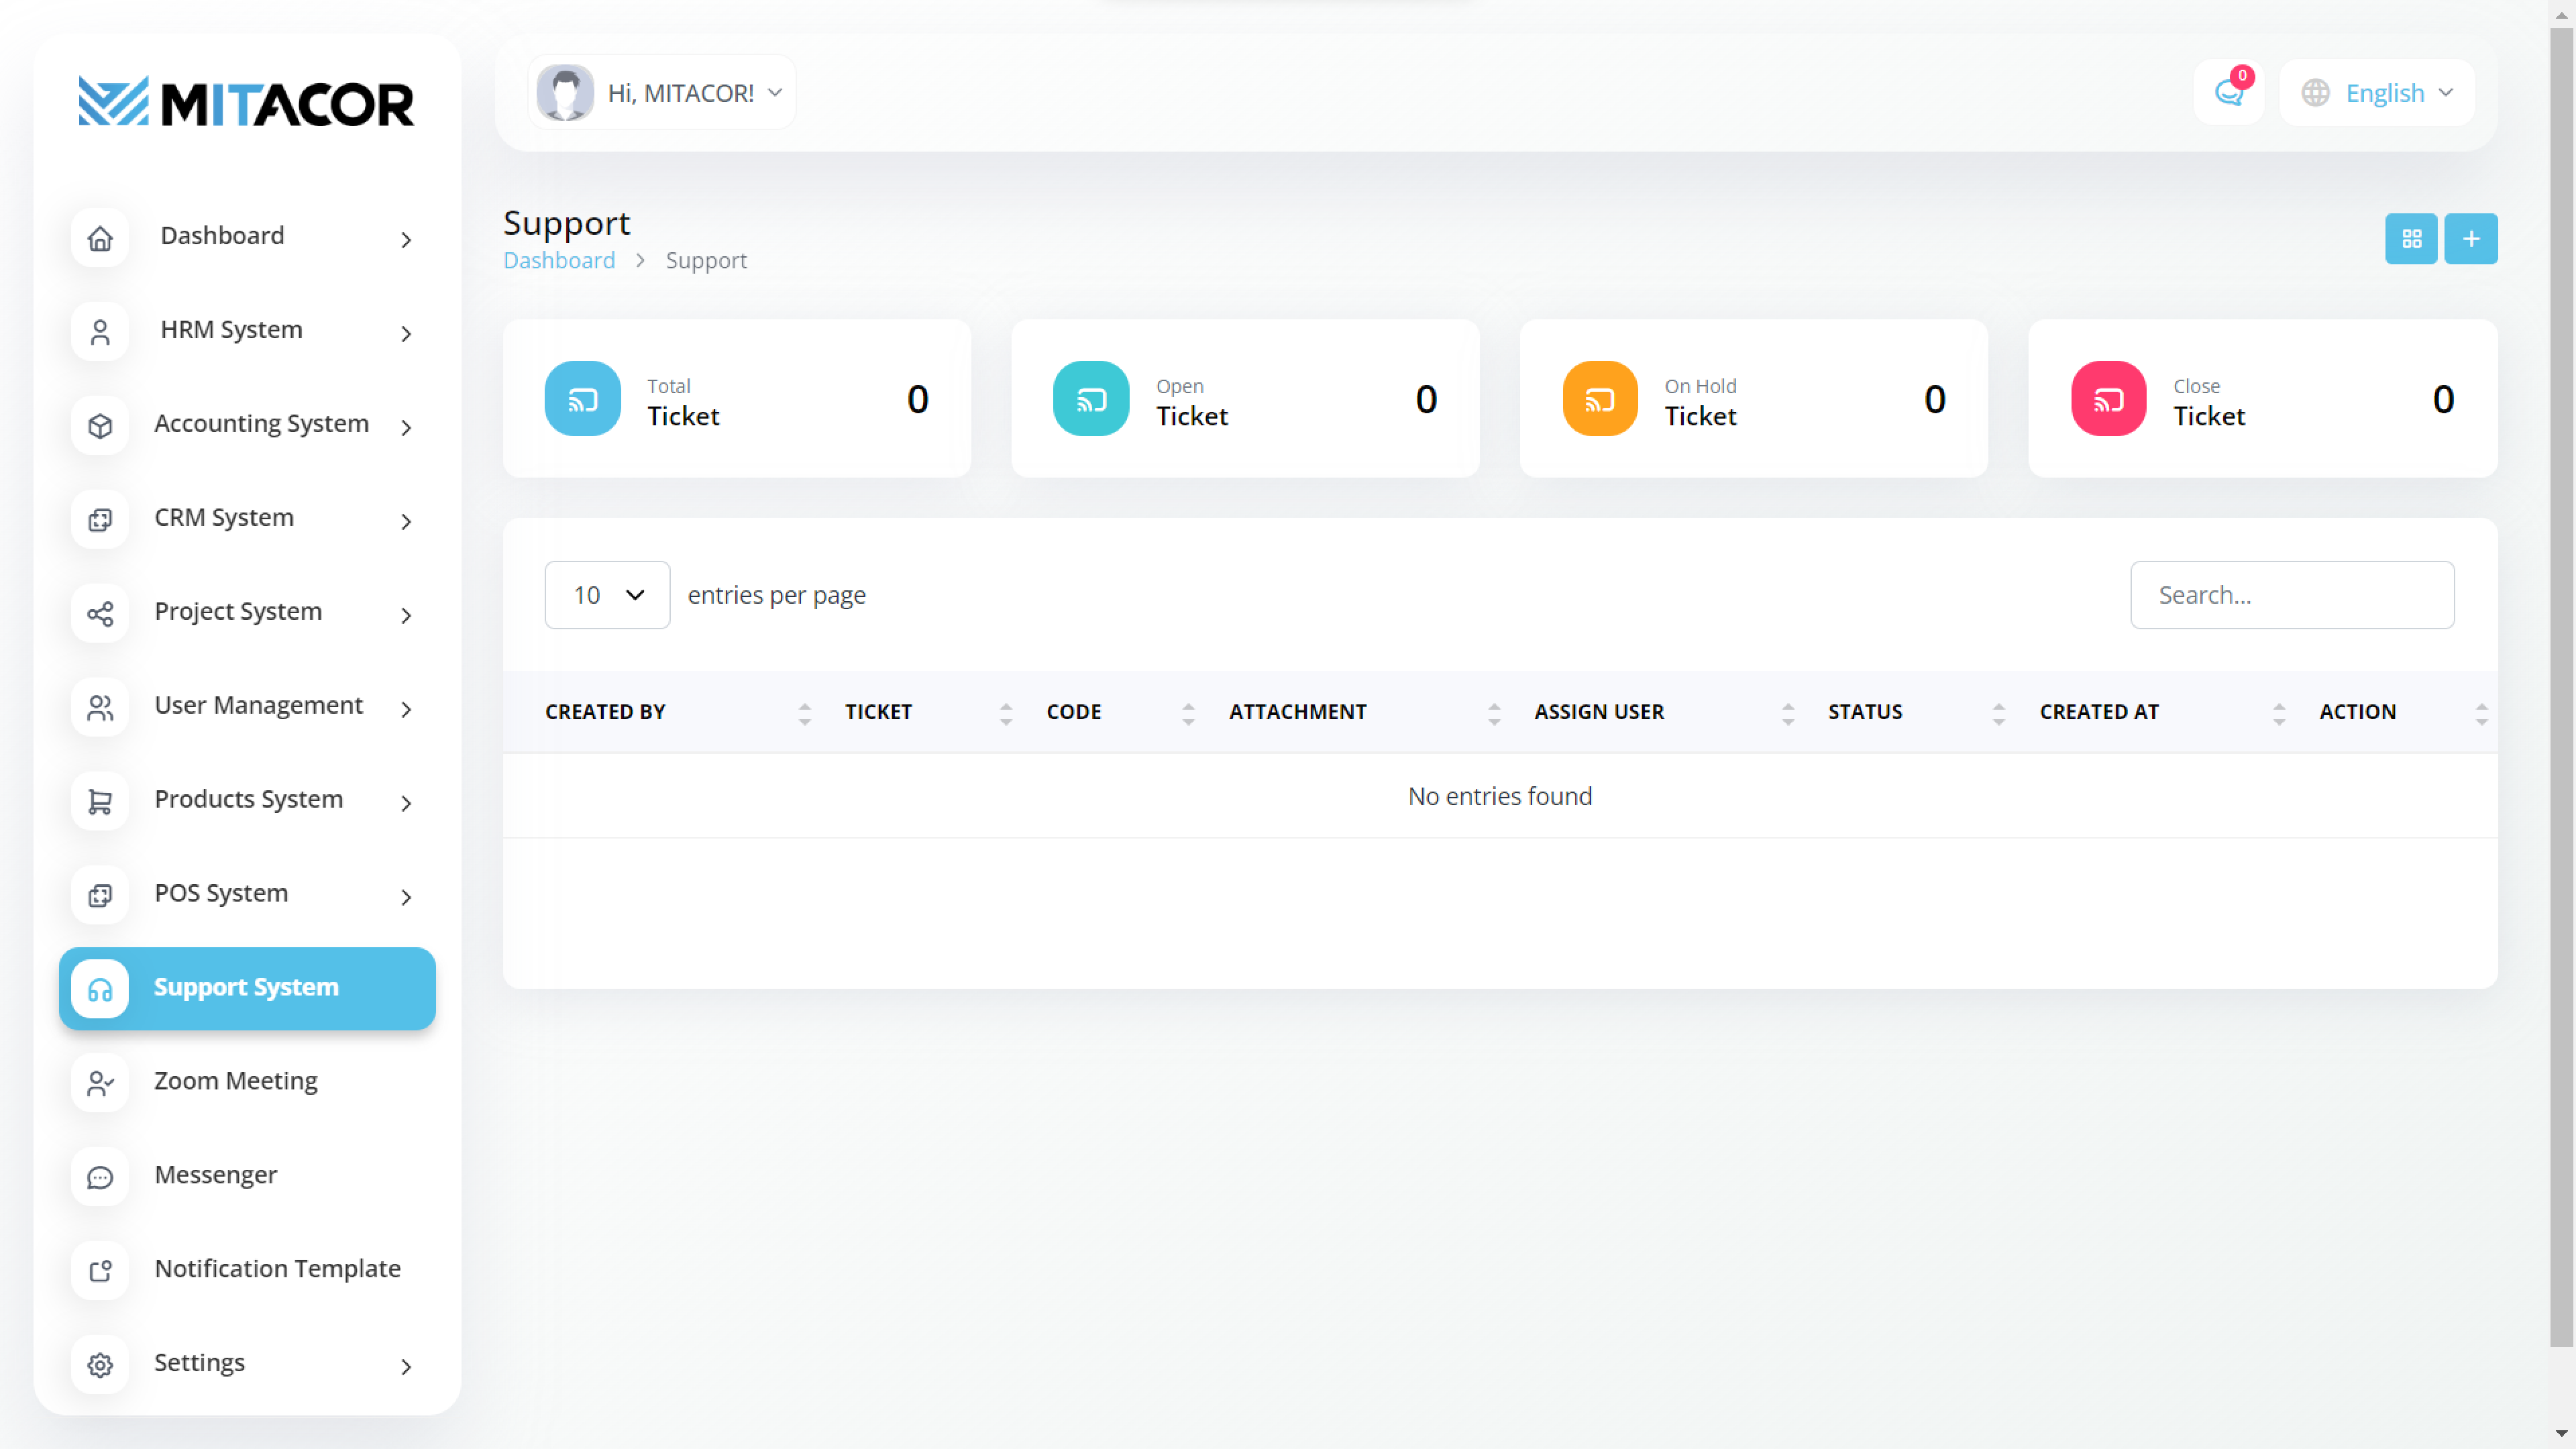Screen dimensions: 2576x1449
Task: Click the Open Ticket teal icon
Action: 1090,398
